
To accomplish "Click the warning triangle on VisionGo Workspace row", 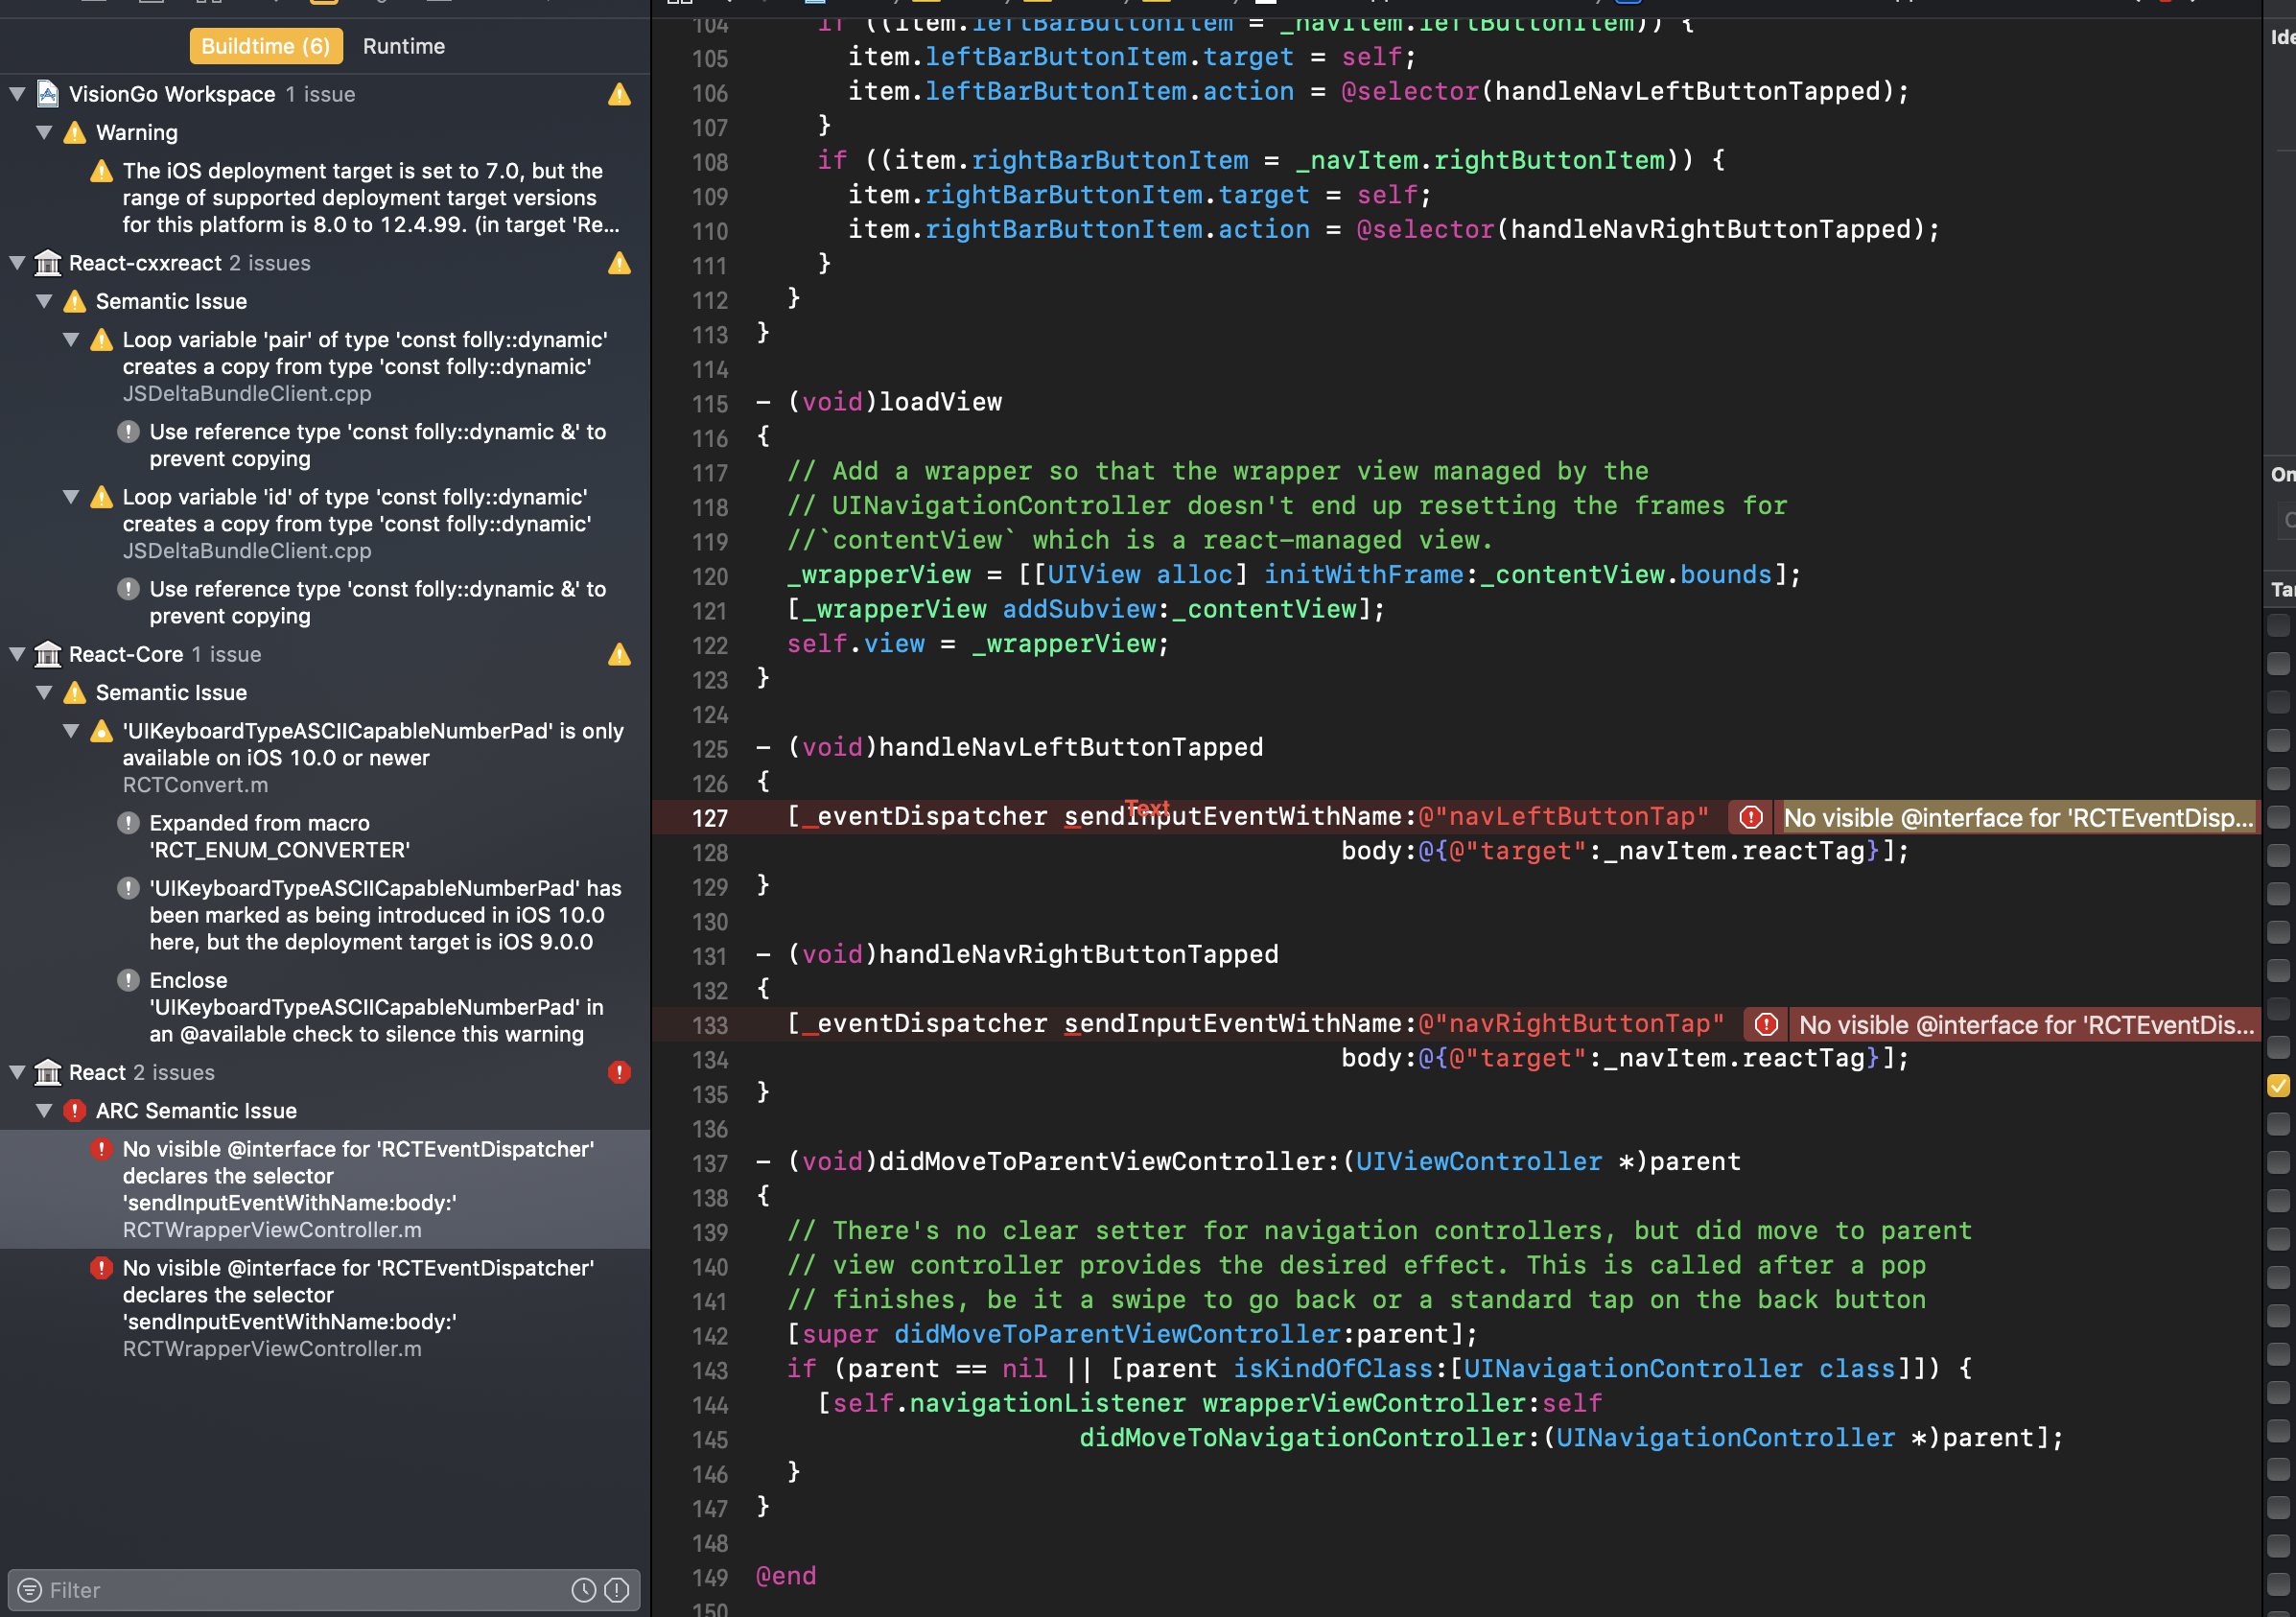I will coord(619,95).
